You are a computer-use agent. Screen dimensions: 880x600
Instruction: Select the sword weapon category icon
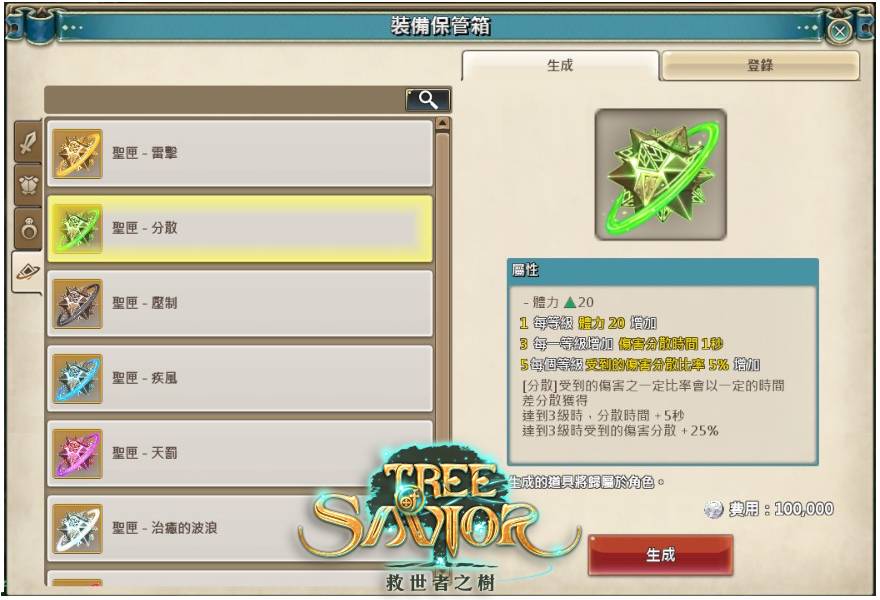29,141
